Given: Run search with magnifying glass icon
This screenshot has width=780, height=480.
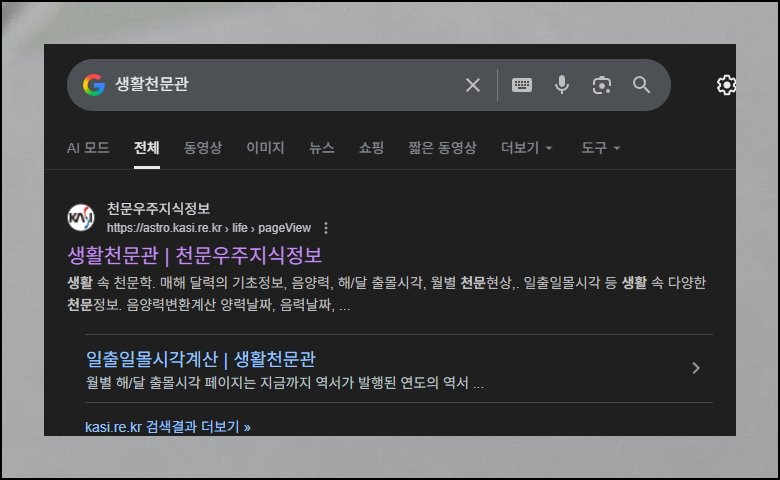Looking at the screenshot, I should coord(642,85).
